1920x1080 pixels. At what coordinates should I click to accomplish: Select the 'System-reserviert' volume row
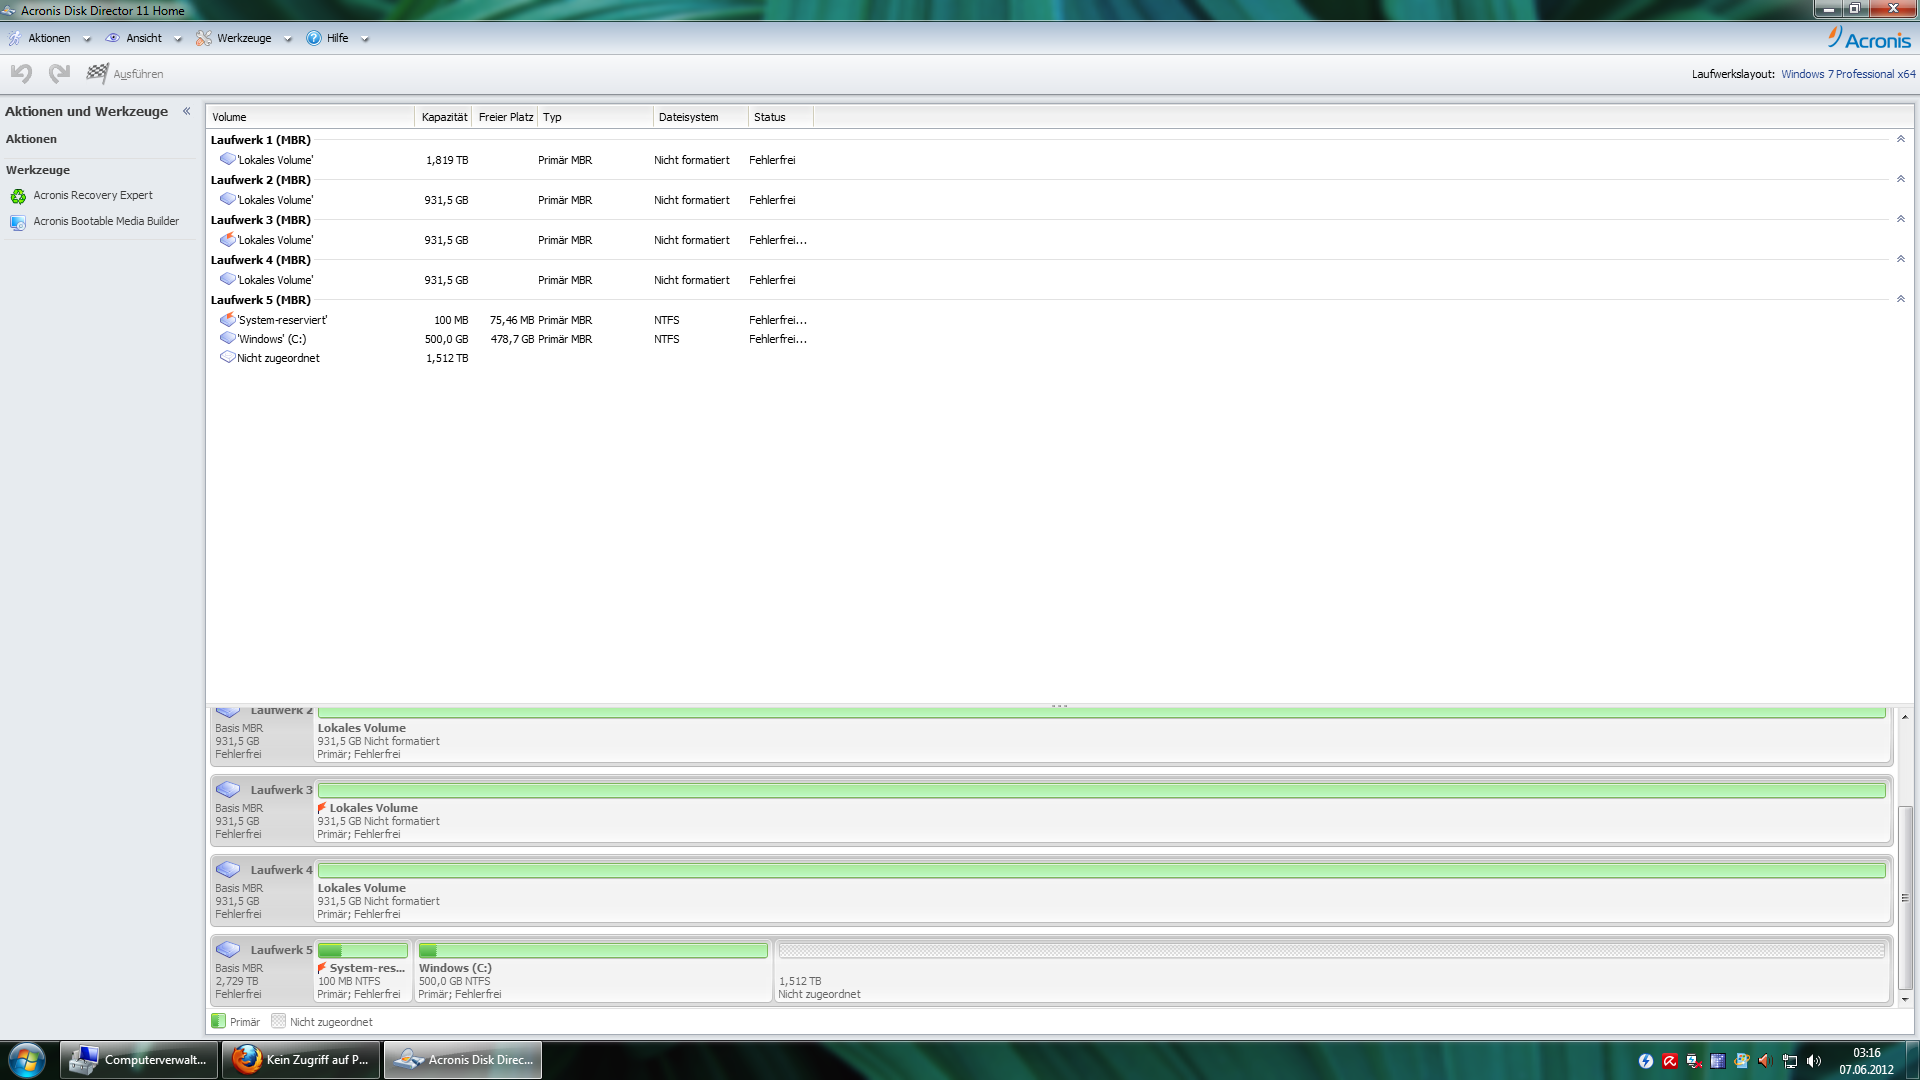[x=282, y=320]
